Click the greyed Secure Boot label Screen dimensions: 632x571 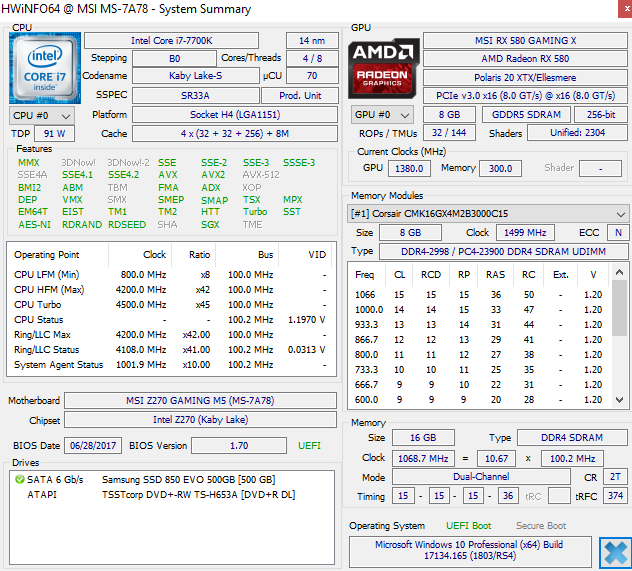point(541,526)
